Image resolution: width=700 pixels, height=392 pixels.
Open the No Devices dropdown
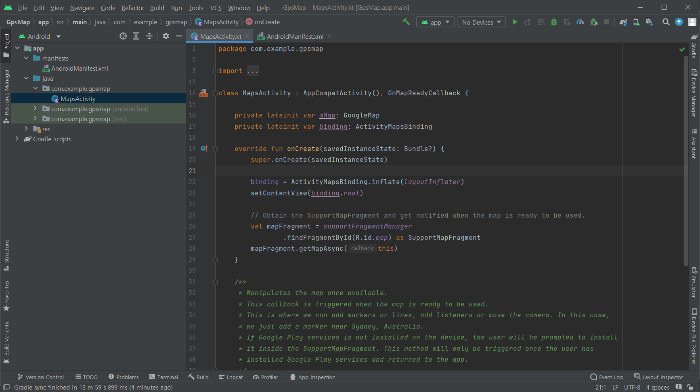(x=481, y=22)
